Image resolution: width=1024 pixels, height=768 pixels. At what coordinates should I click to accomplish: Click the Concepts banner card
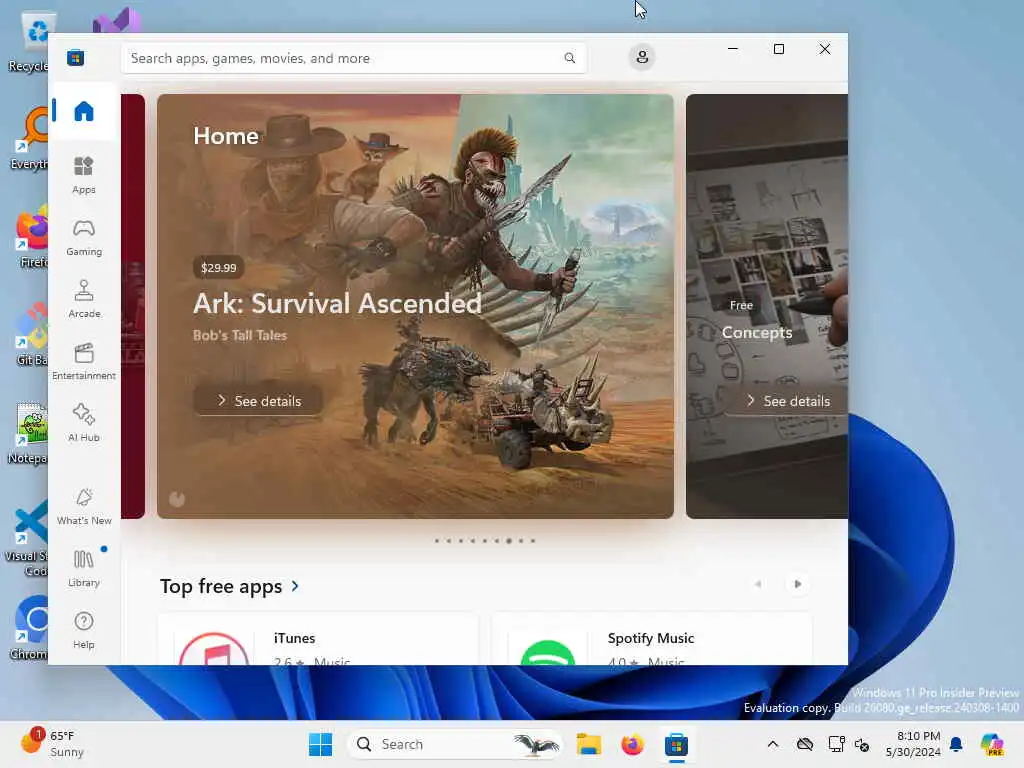tap(767, 306)
